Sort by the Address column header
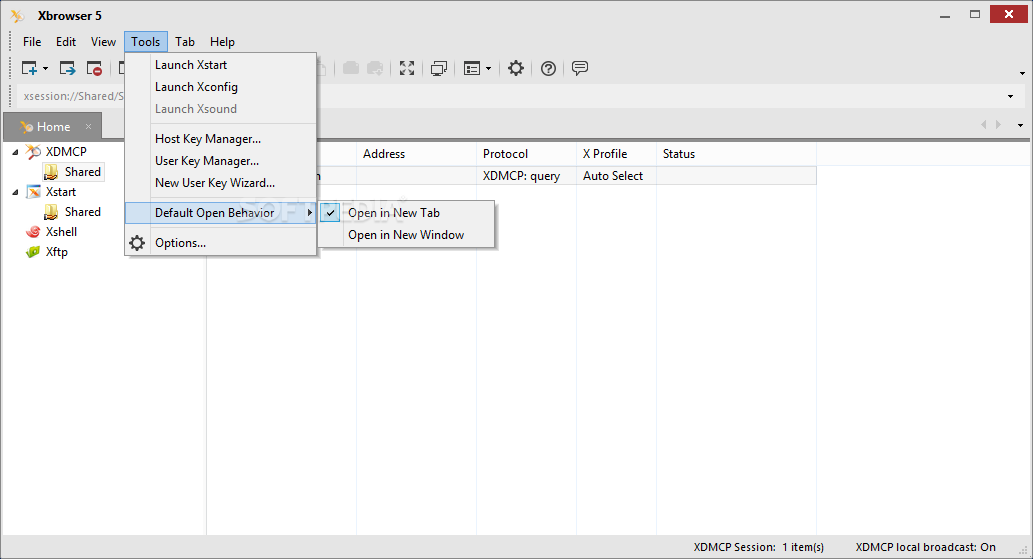Viewport: 1033px width, 559px height. [416, 154]
